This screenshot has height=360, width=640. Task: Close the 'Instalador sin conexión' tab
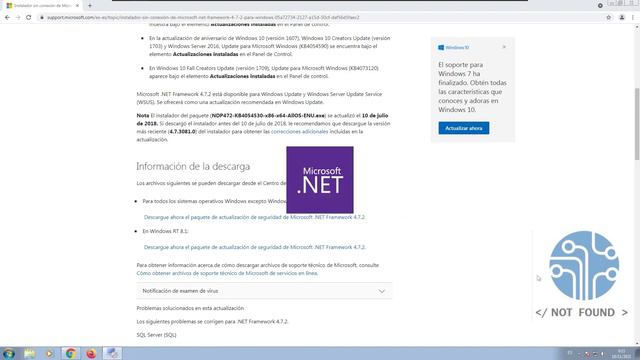click(x=77, y=6)
